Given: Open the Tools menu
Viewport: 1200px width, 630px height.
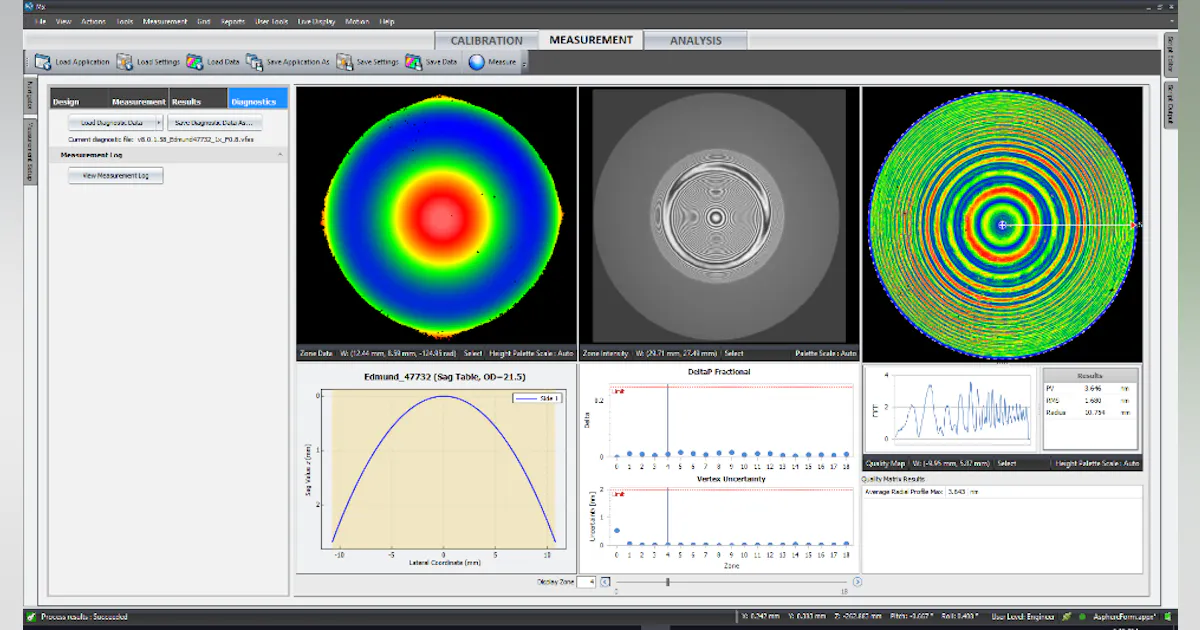Looking at the screenshot, I should coord(125,21).
